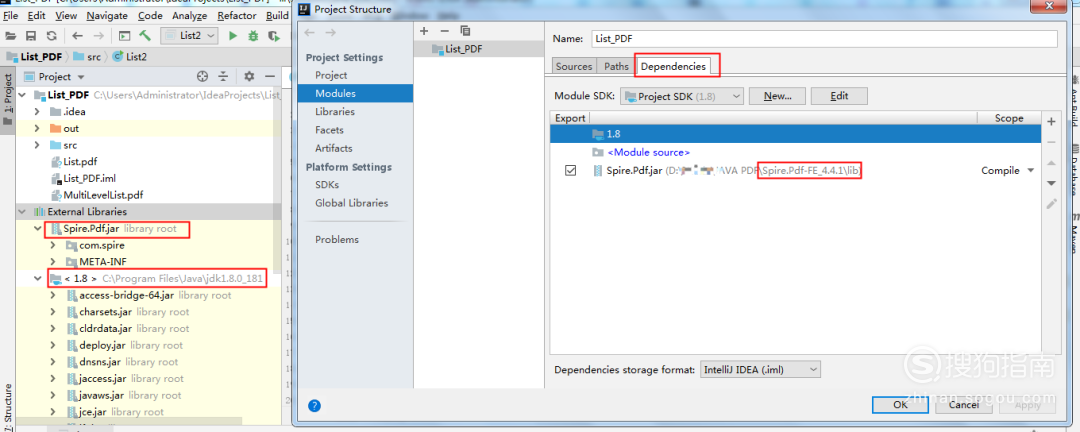Toggle Export checkbox for Spire.Pdf.jar

[570, 171]
